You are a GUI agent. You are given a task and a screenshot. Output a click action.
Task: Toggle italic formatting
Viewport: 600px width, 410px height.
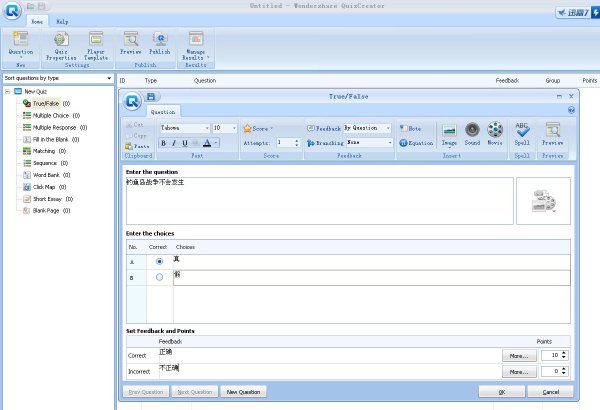coord(174,143)
